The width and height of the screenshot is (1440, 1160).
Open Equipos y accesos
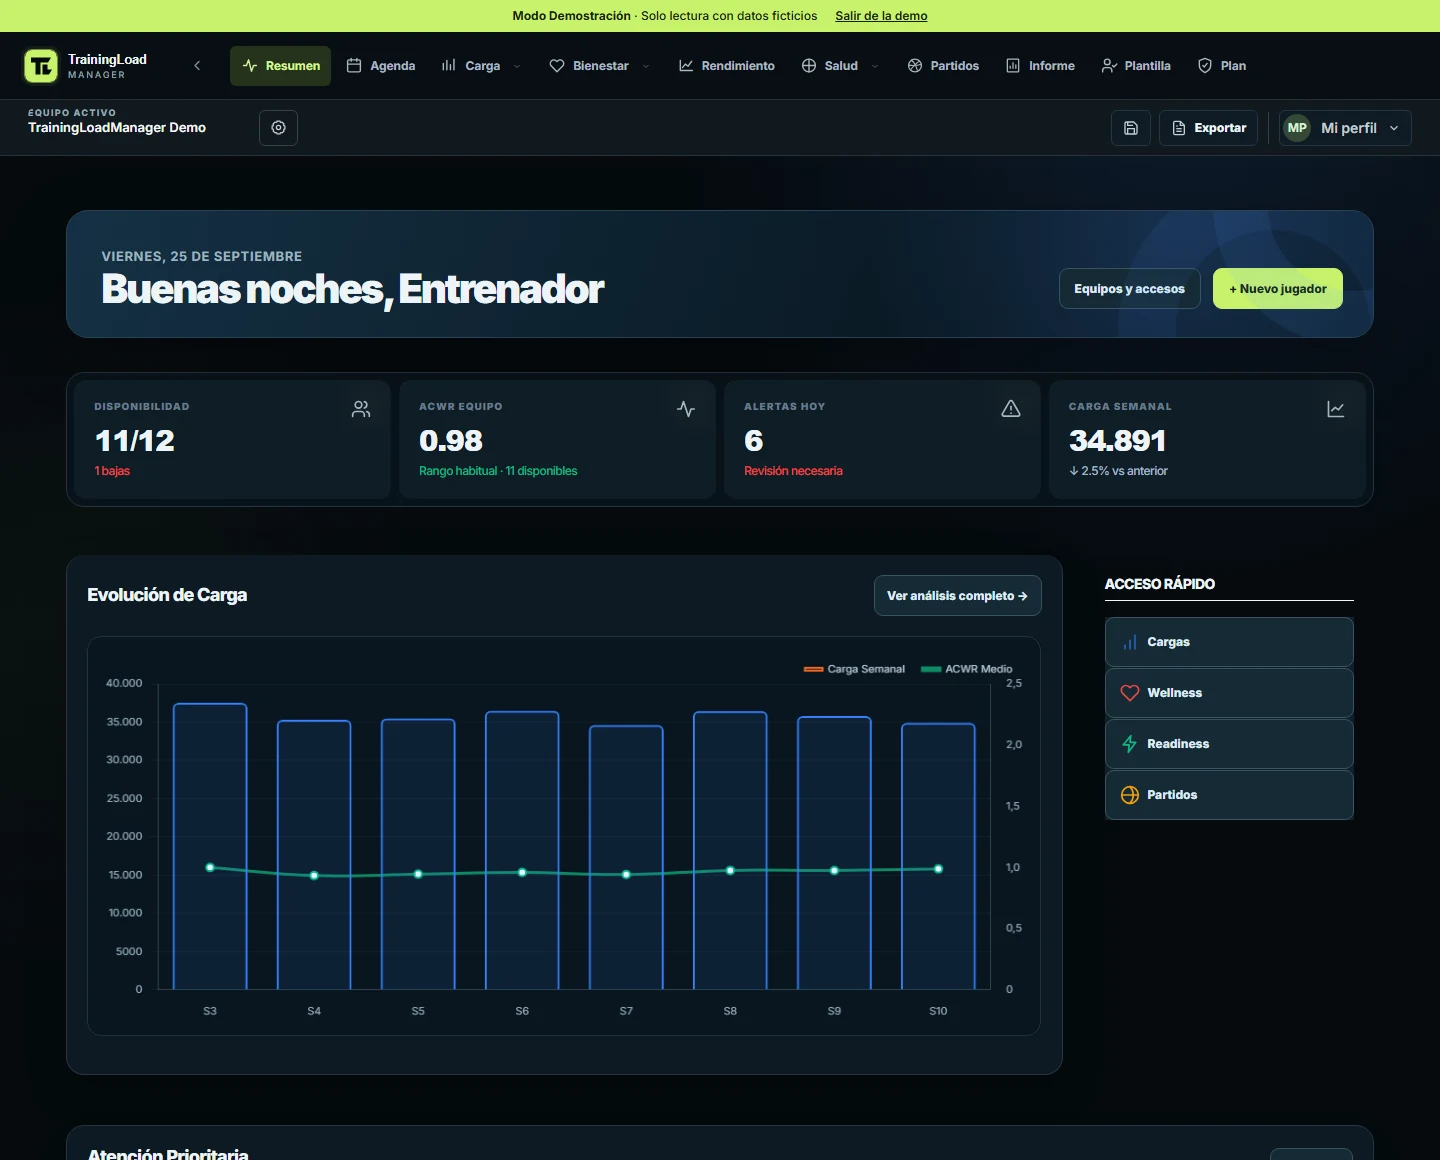click(x=1130, y=289)
